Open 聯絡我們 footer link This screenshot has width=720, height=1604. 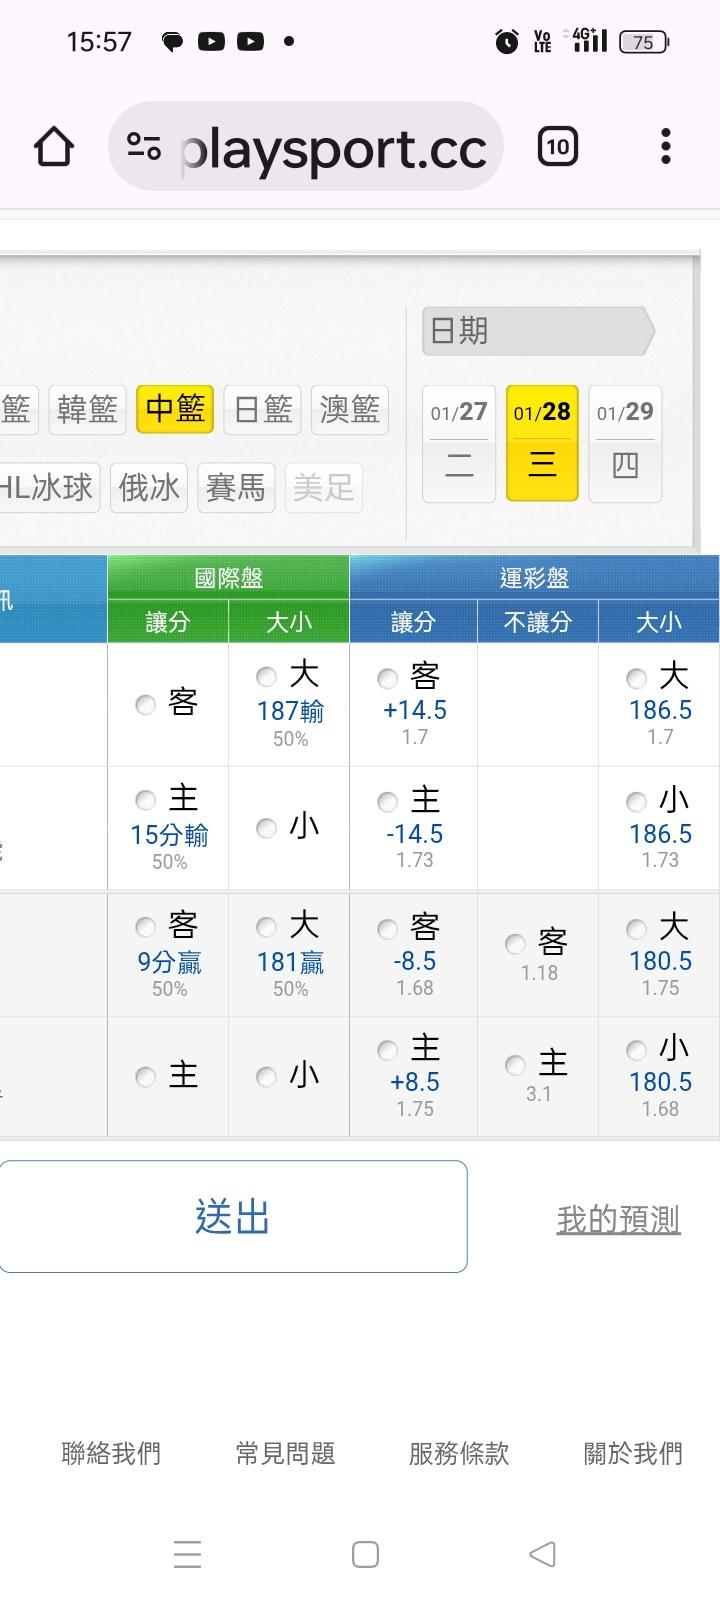coord(111,1454)
